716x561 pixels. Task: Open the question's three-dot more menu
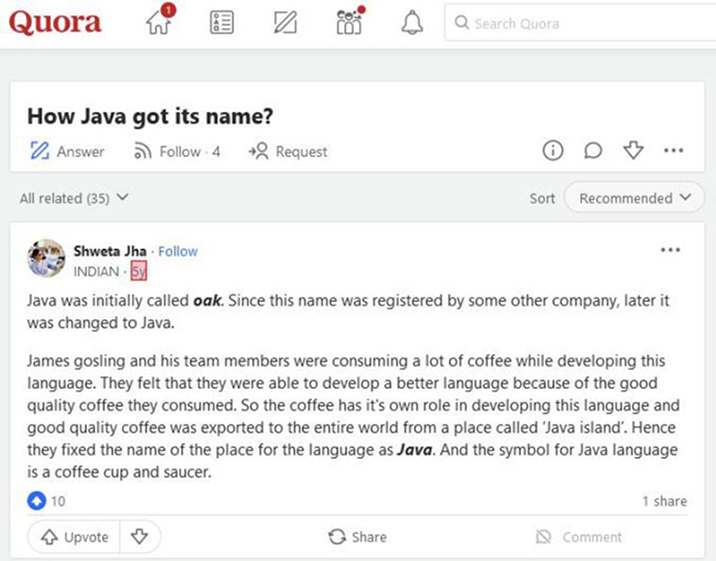[673, 151]
